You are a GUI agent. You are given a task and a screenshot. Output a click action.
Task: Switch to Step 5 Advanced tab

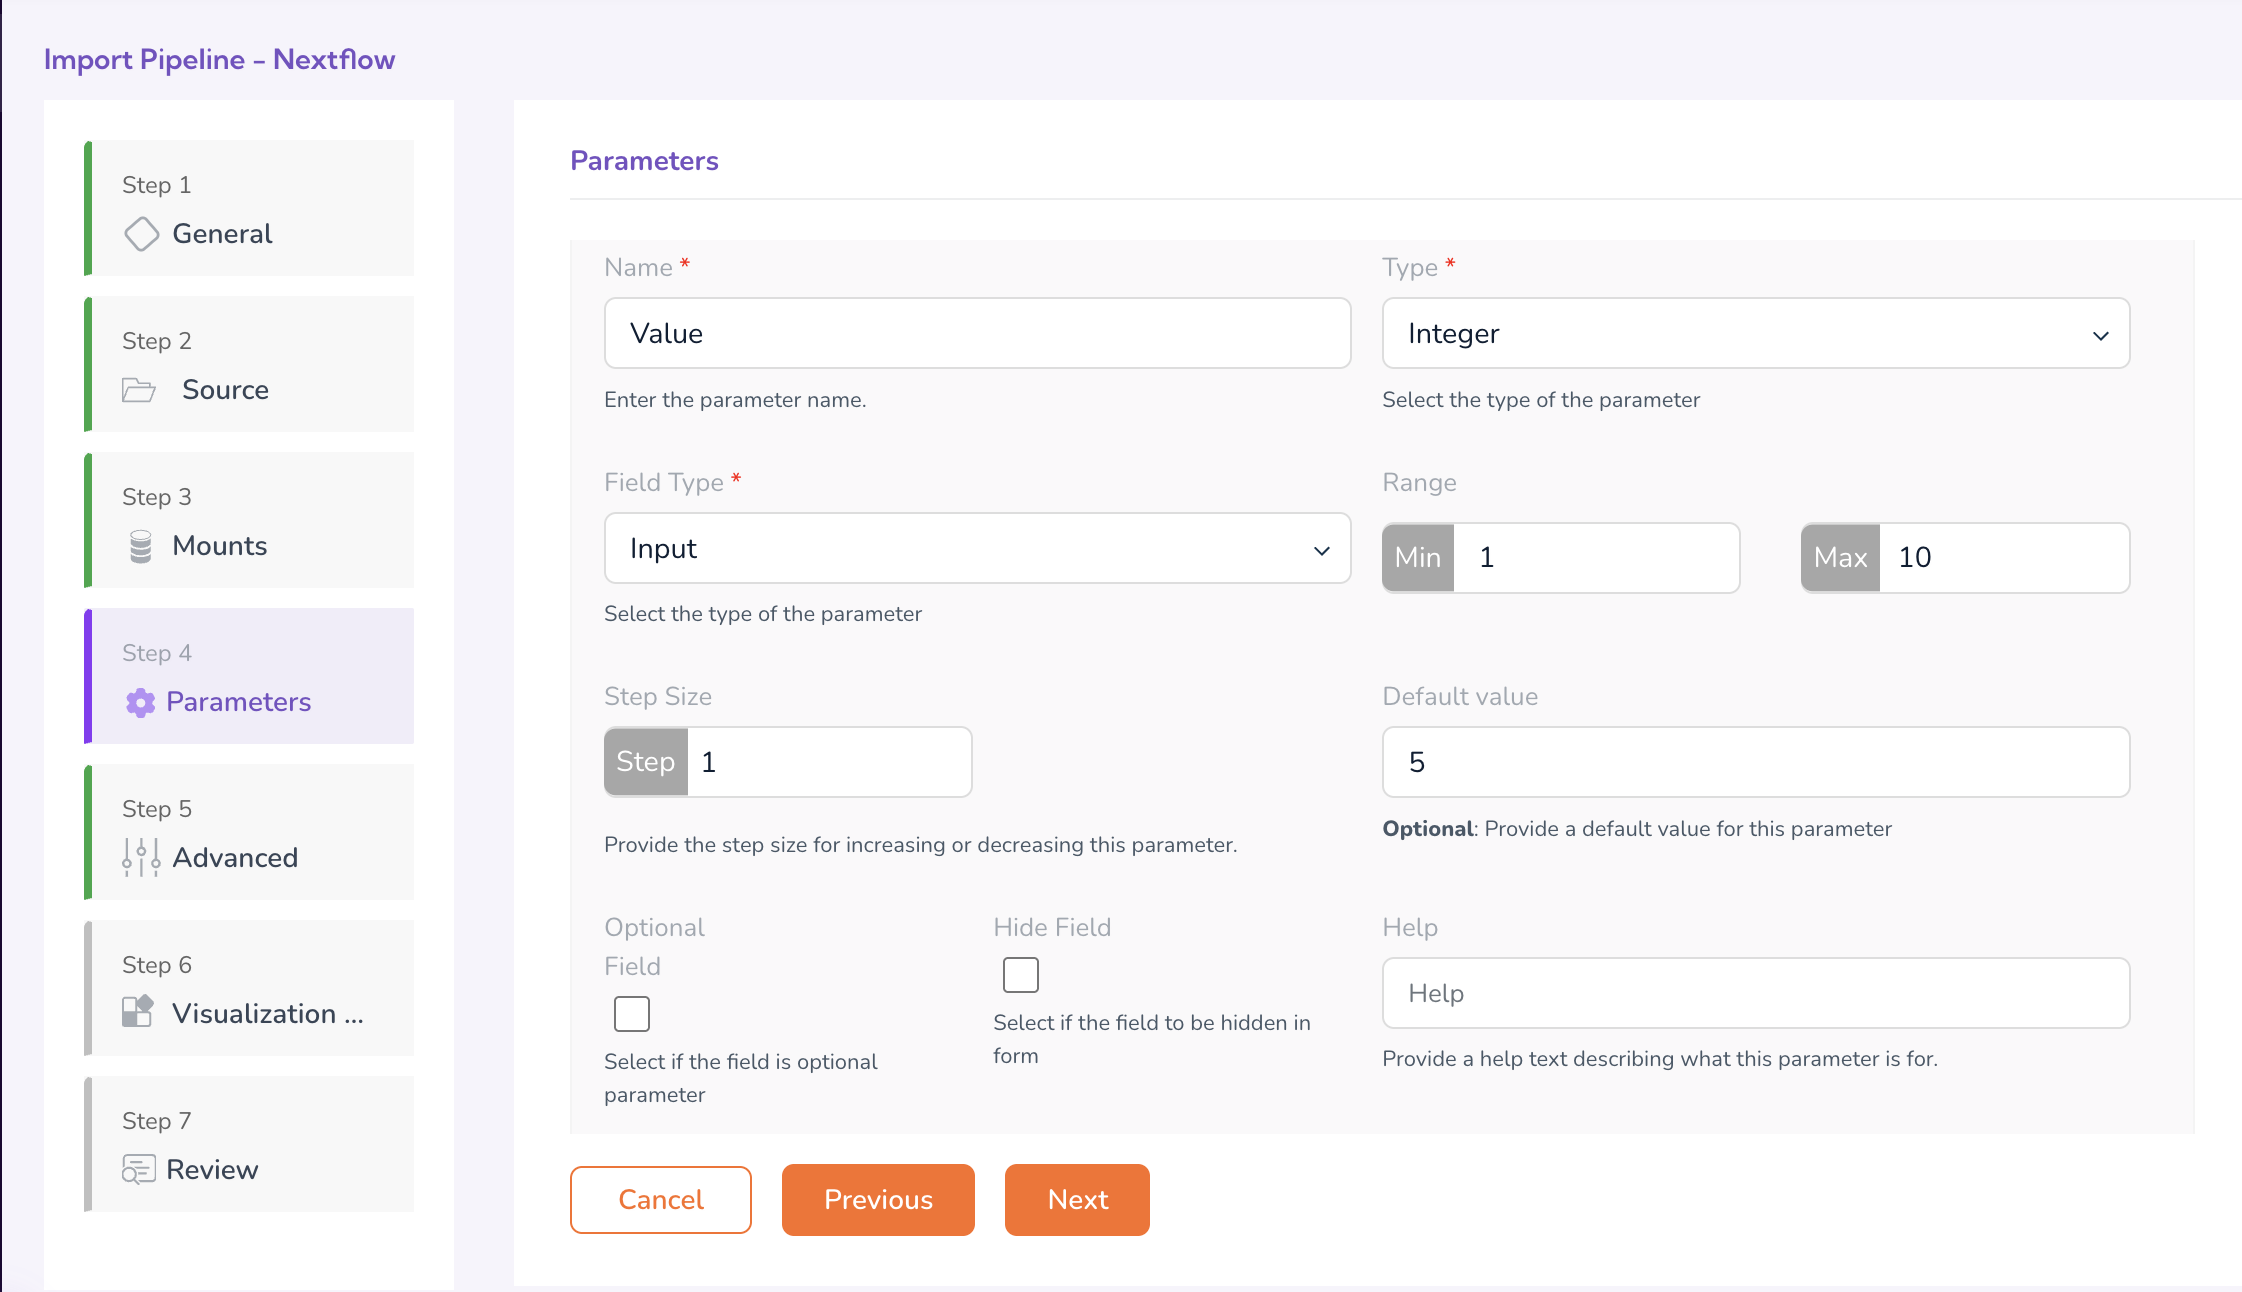(x=250, y=833)
